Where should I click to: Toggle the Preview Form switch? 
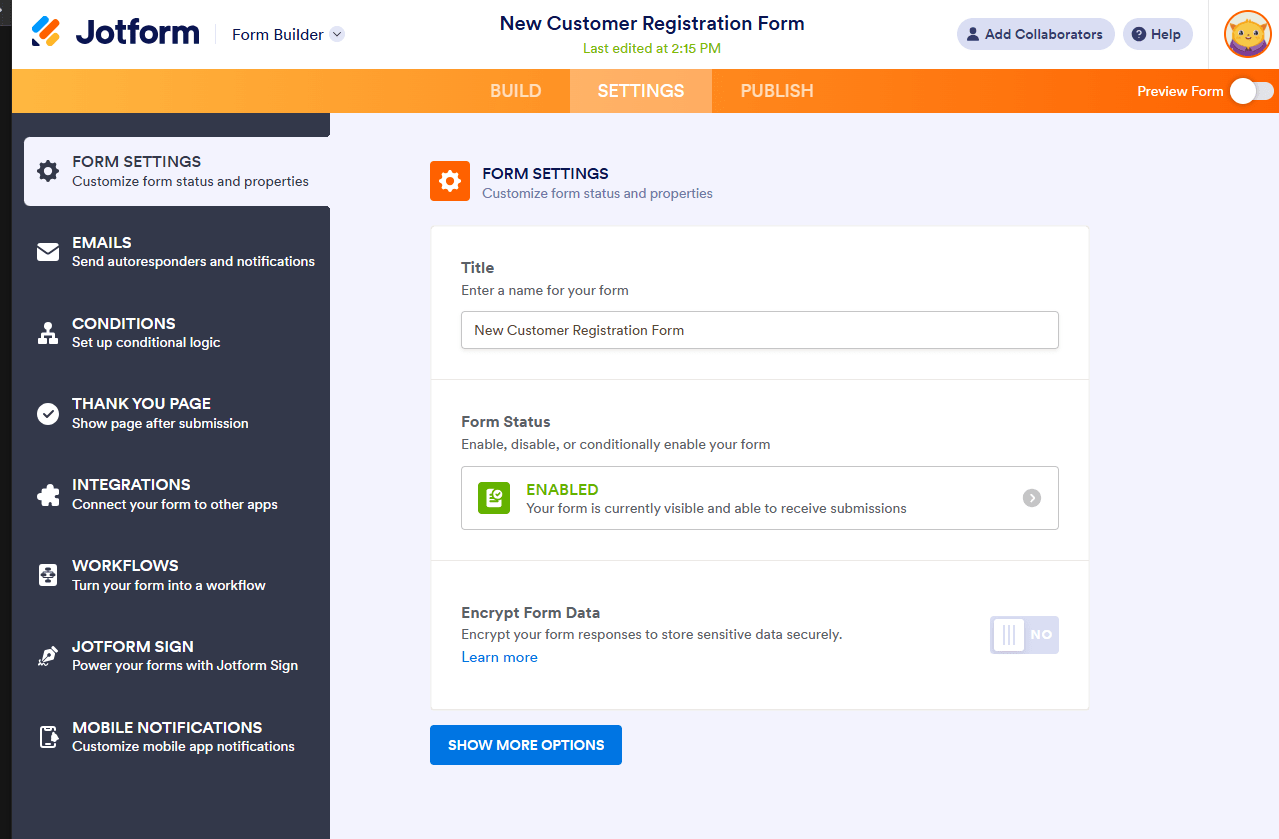[1252, 91]
